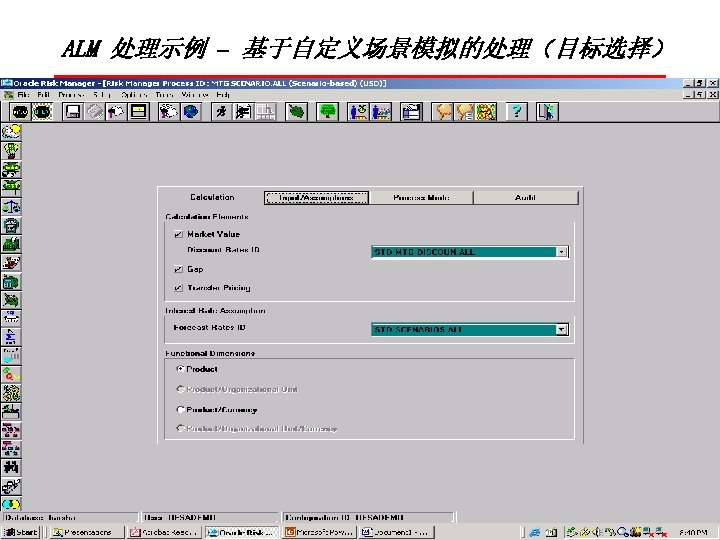Click the Database status bar entry

[x=70, y=518]
